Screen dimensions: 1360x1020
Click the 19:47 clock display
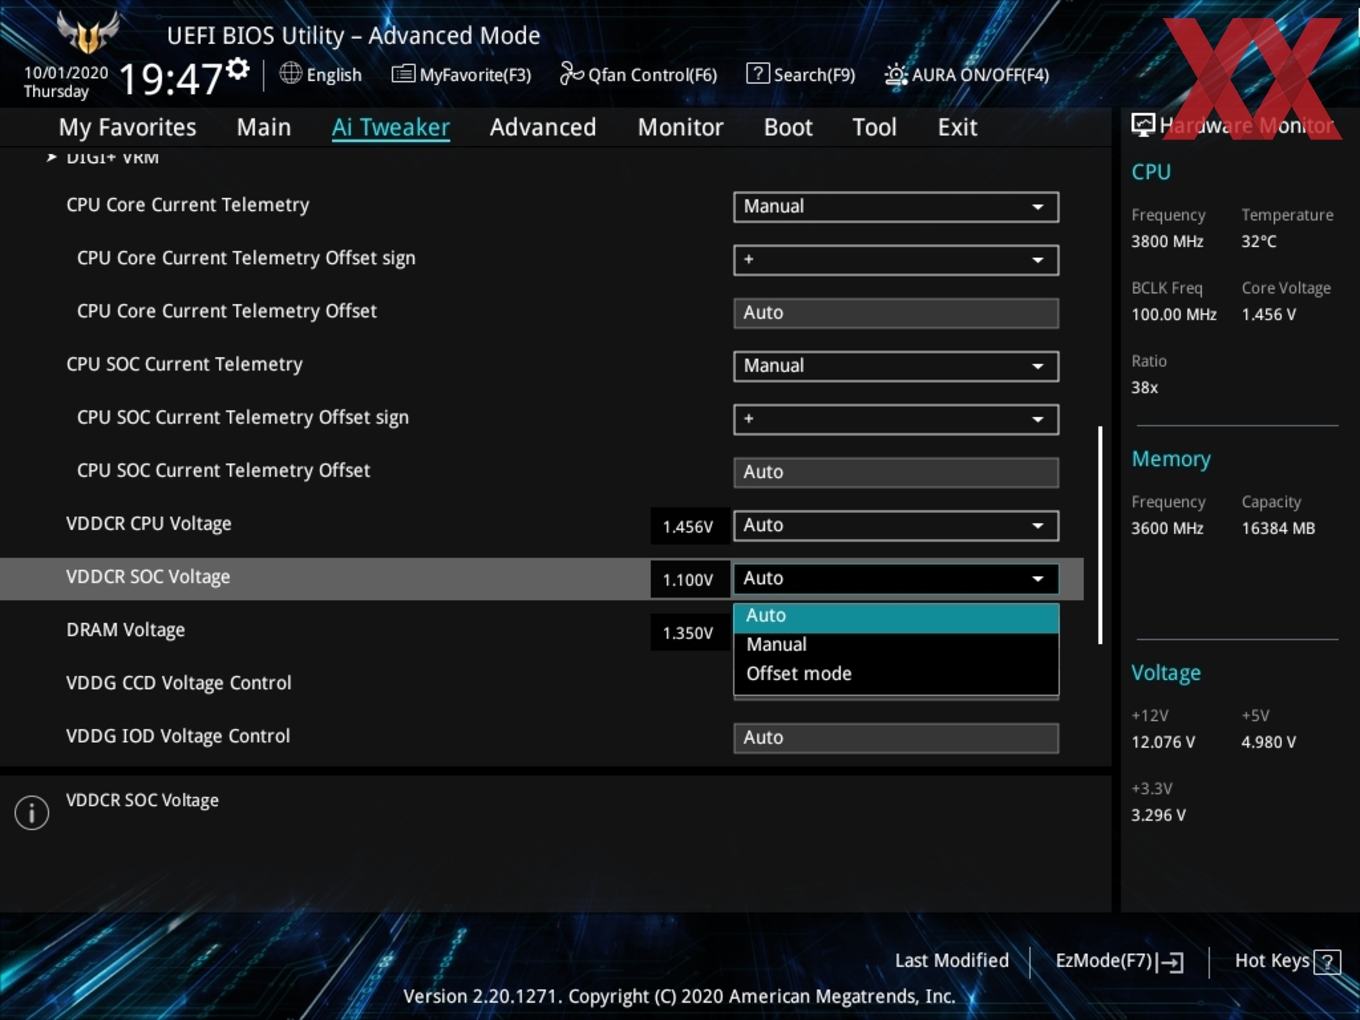(171, 78)
